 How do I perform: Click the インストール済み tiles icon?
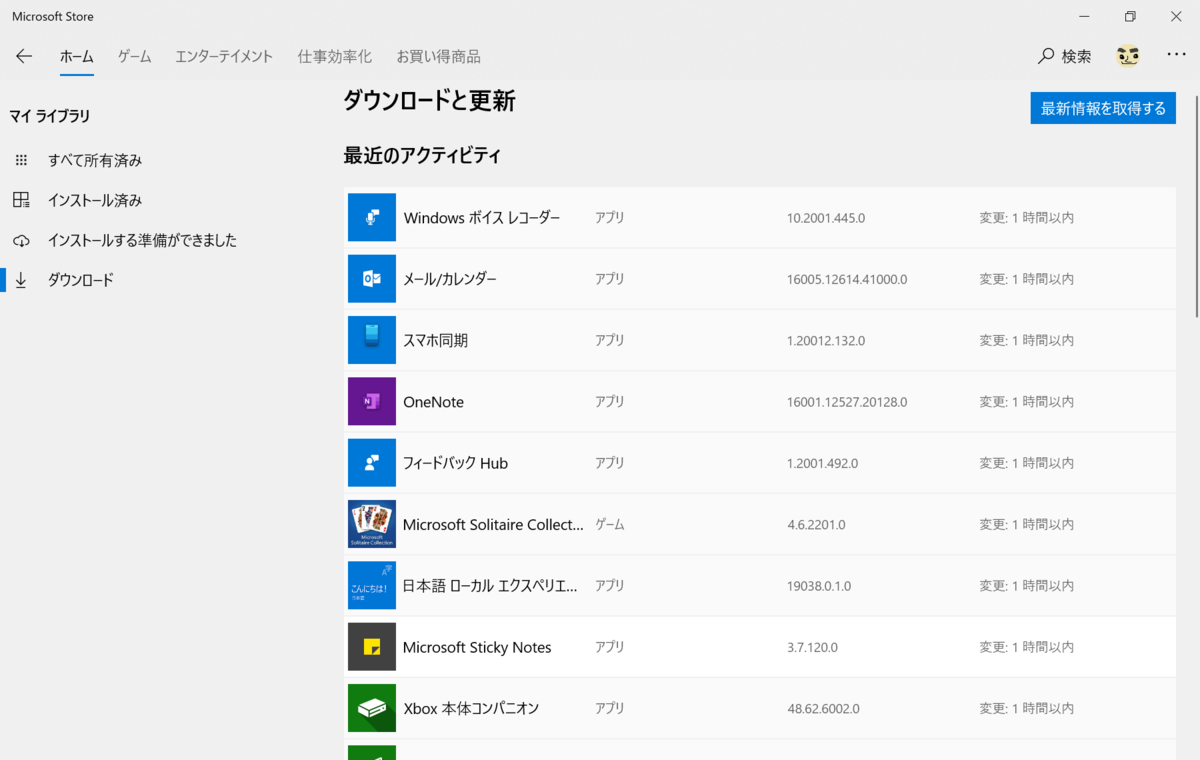tap(21, 200)
